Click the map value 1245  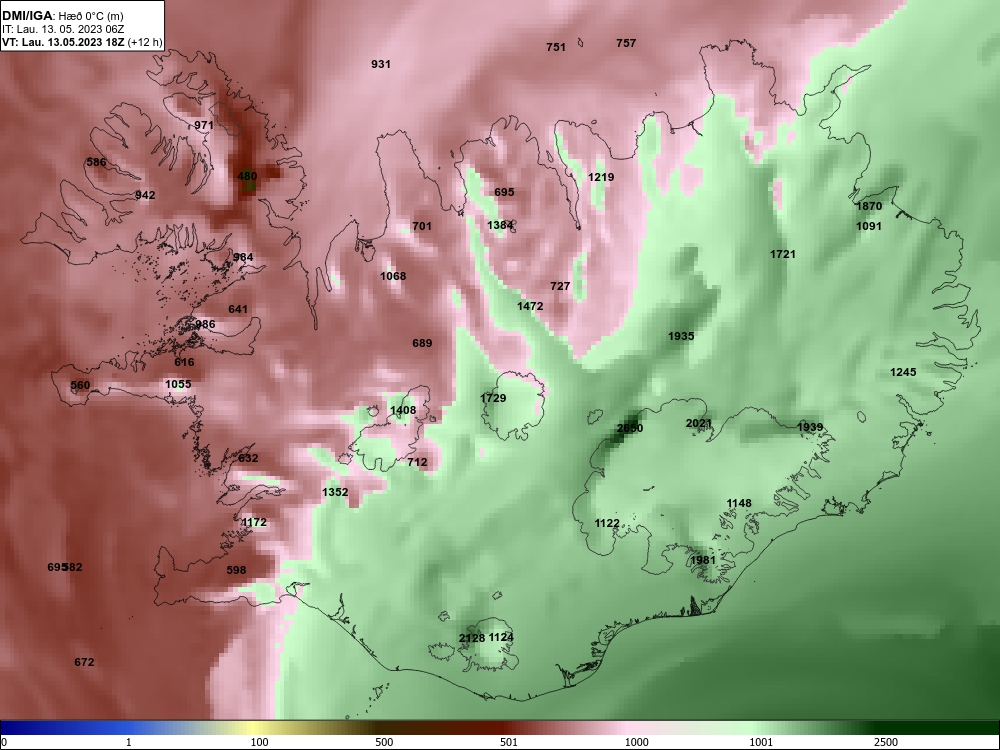click(x=903, y=372)
